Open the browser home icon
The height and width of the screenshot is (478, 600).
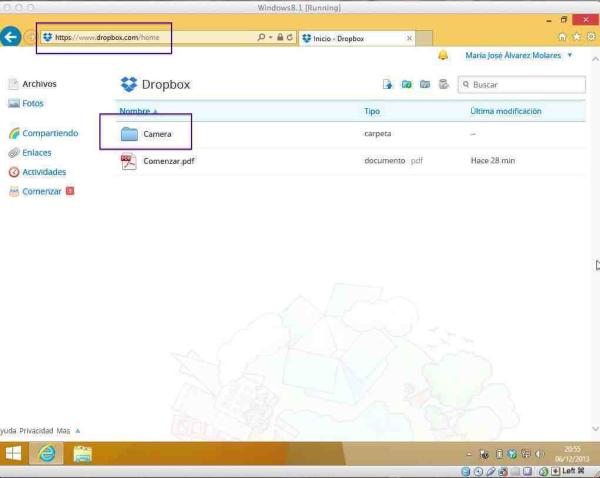(x=562, y=37)
